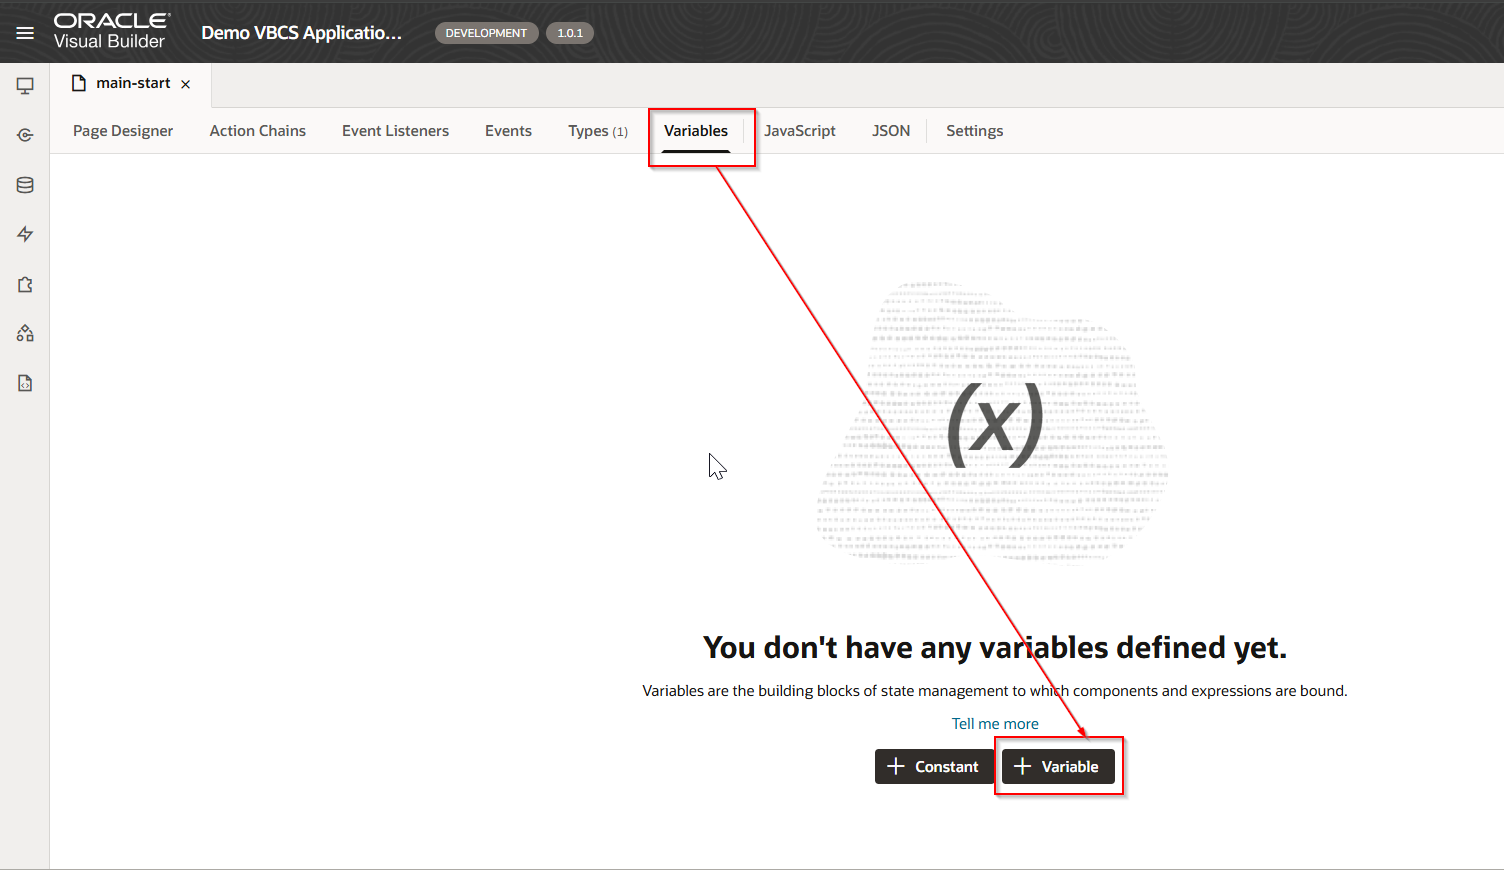
Task: Add a new Constant
Action: [x=934, y=767]
